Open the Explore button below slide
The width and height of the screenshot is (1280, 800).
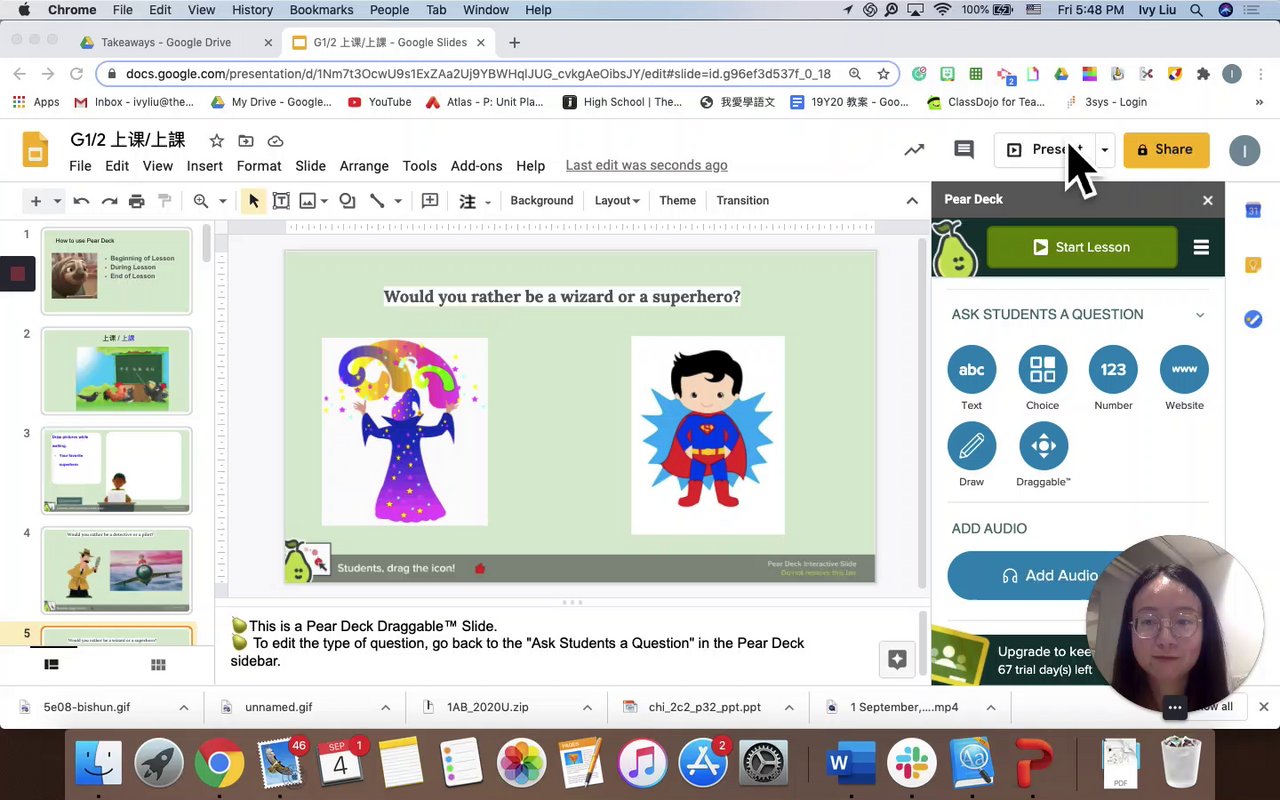(x=897, y=659)
